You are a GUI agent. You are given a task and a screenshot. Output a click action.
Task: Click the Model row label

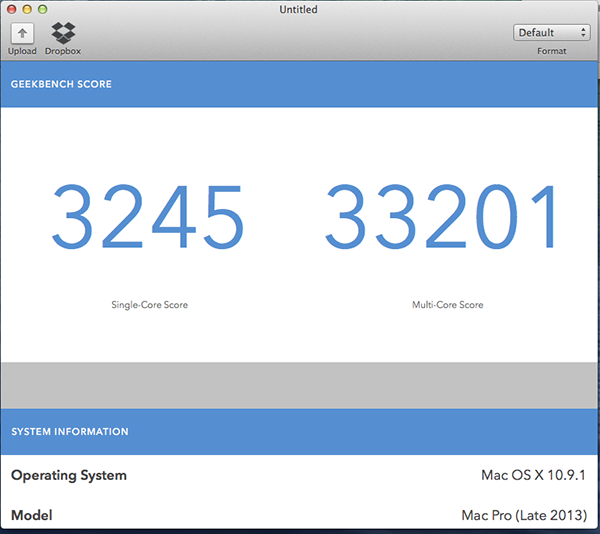click(32, 515)
